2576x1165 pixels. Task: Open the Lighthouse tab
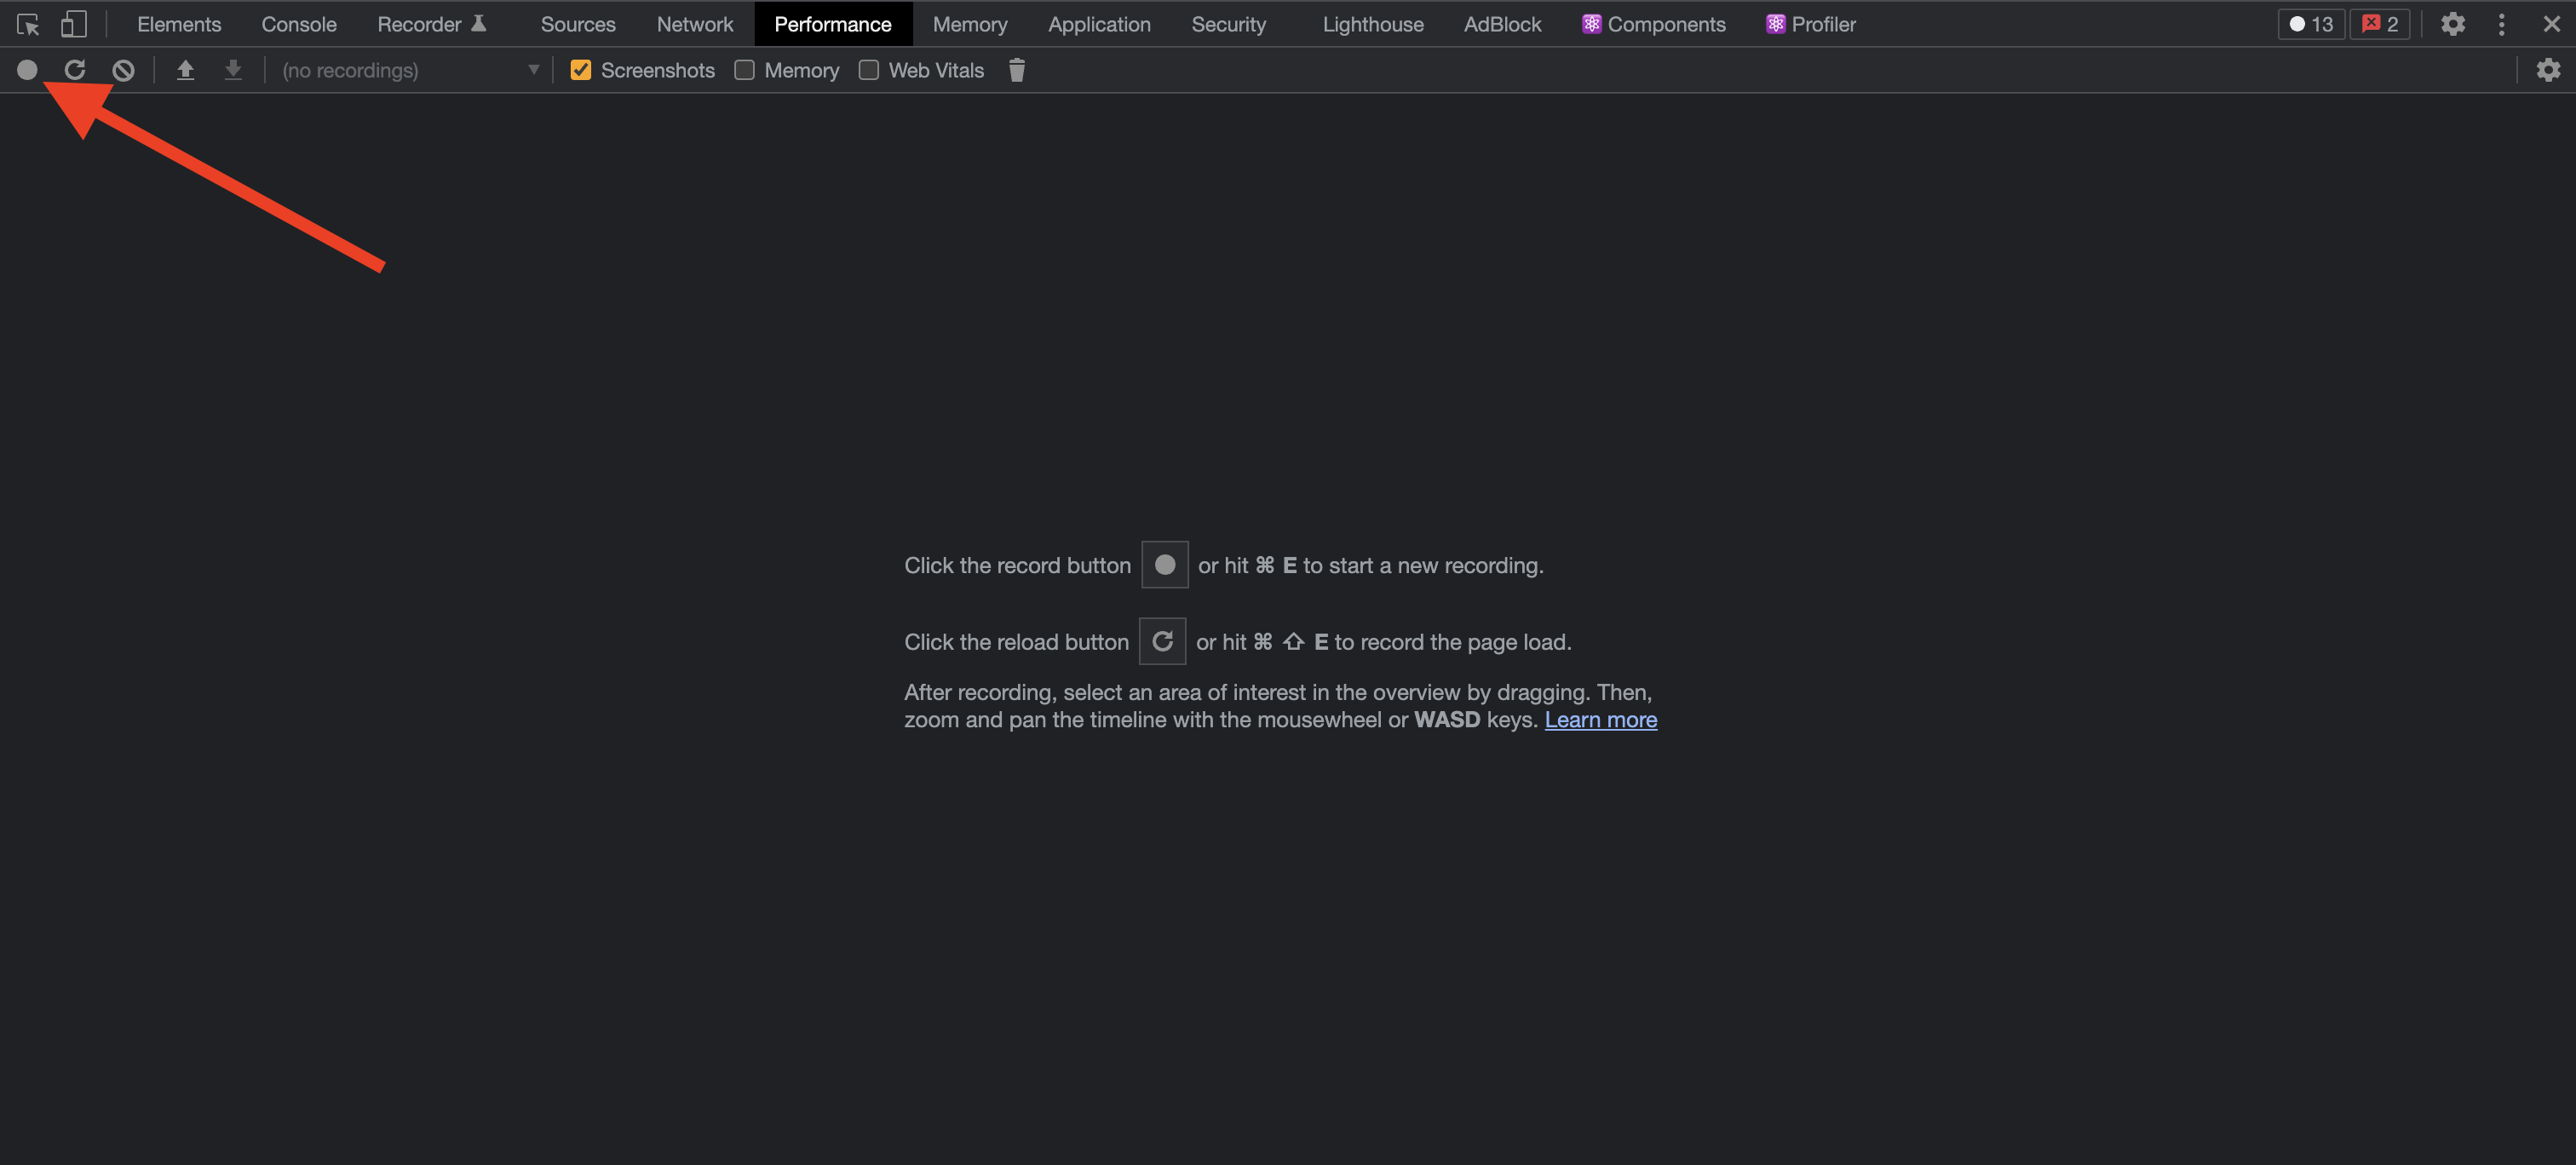(1372, 24)
